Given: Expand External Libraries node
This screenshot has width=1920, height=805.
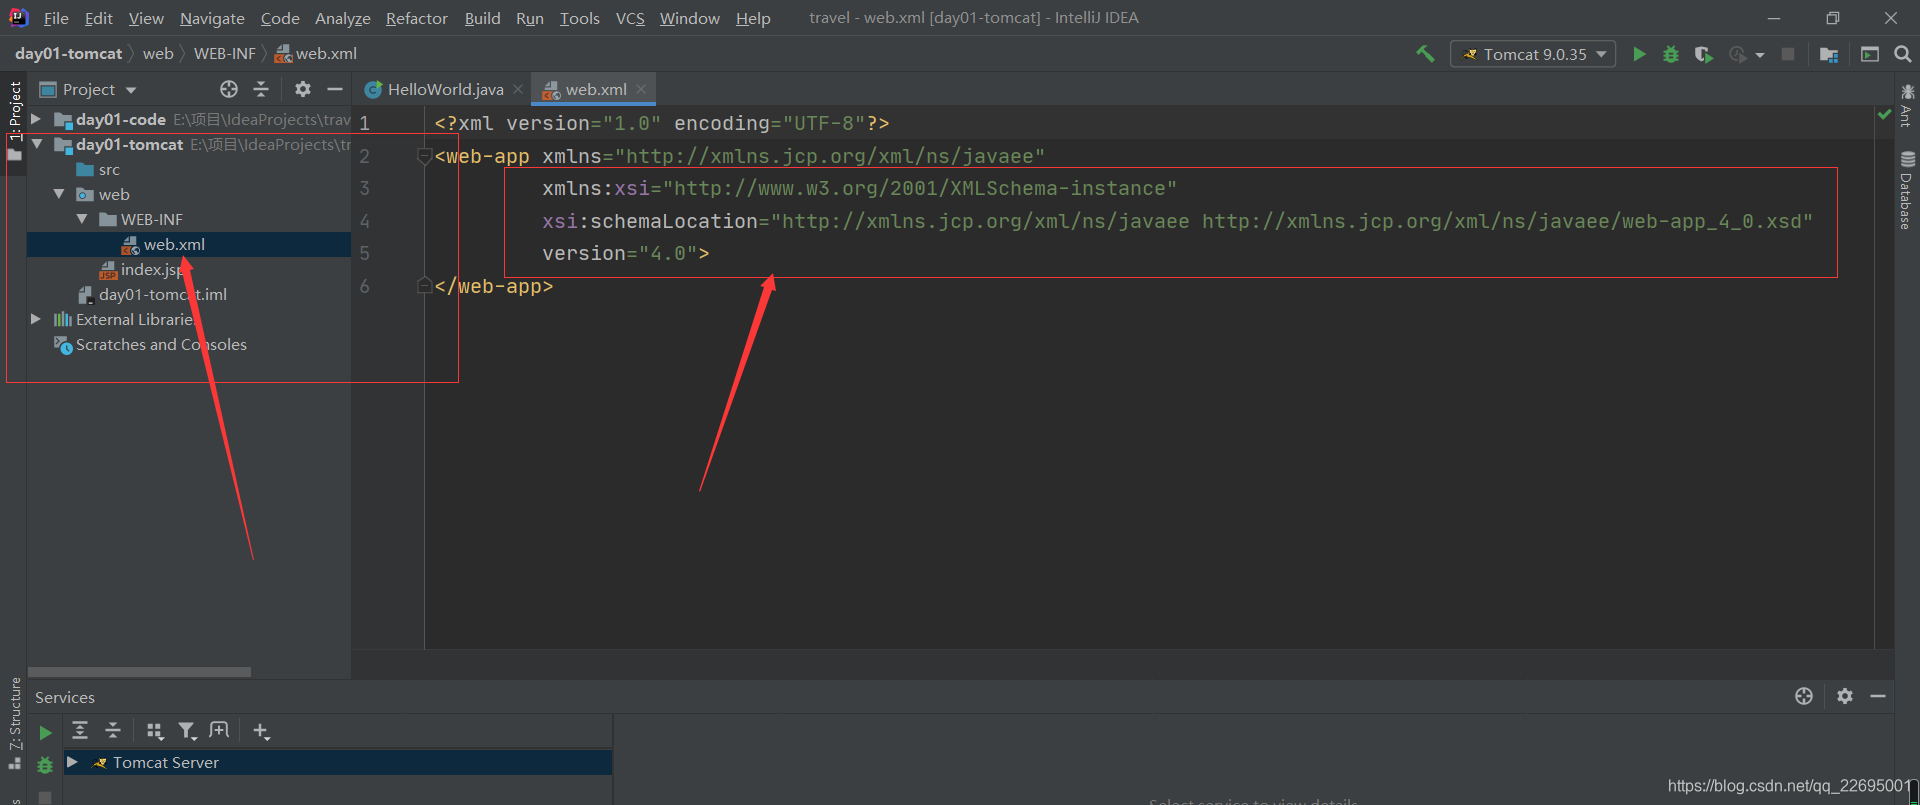Looking at the screenshot, I should (36, 319).
